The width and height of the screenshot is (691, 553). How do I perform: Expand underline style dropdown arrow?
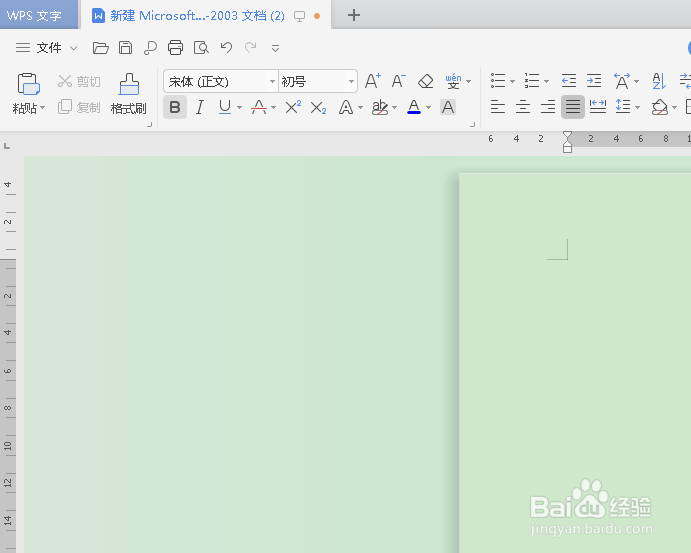(239, 107)
